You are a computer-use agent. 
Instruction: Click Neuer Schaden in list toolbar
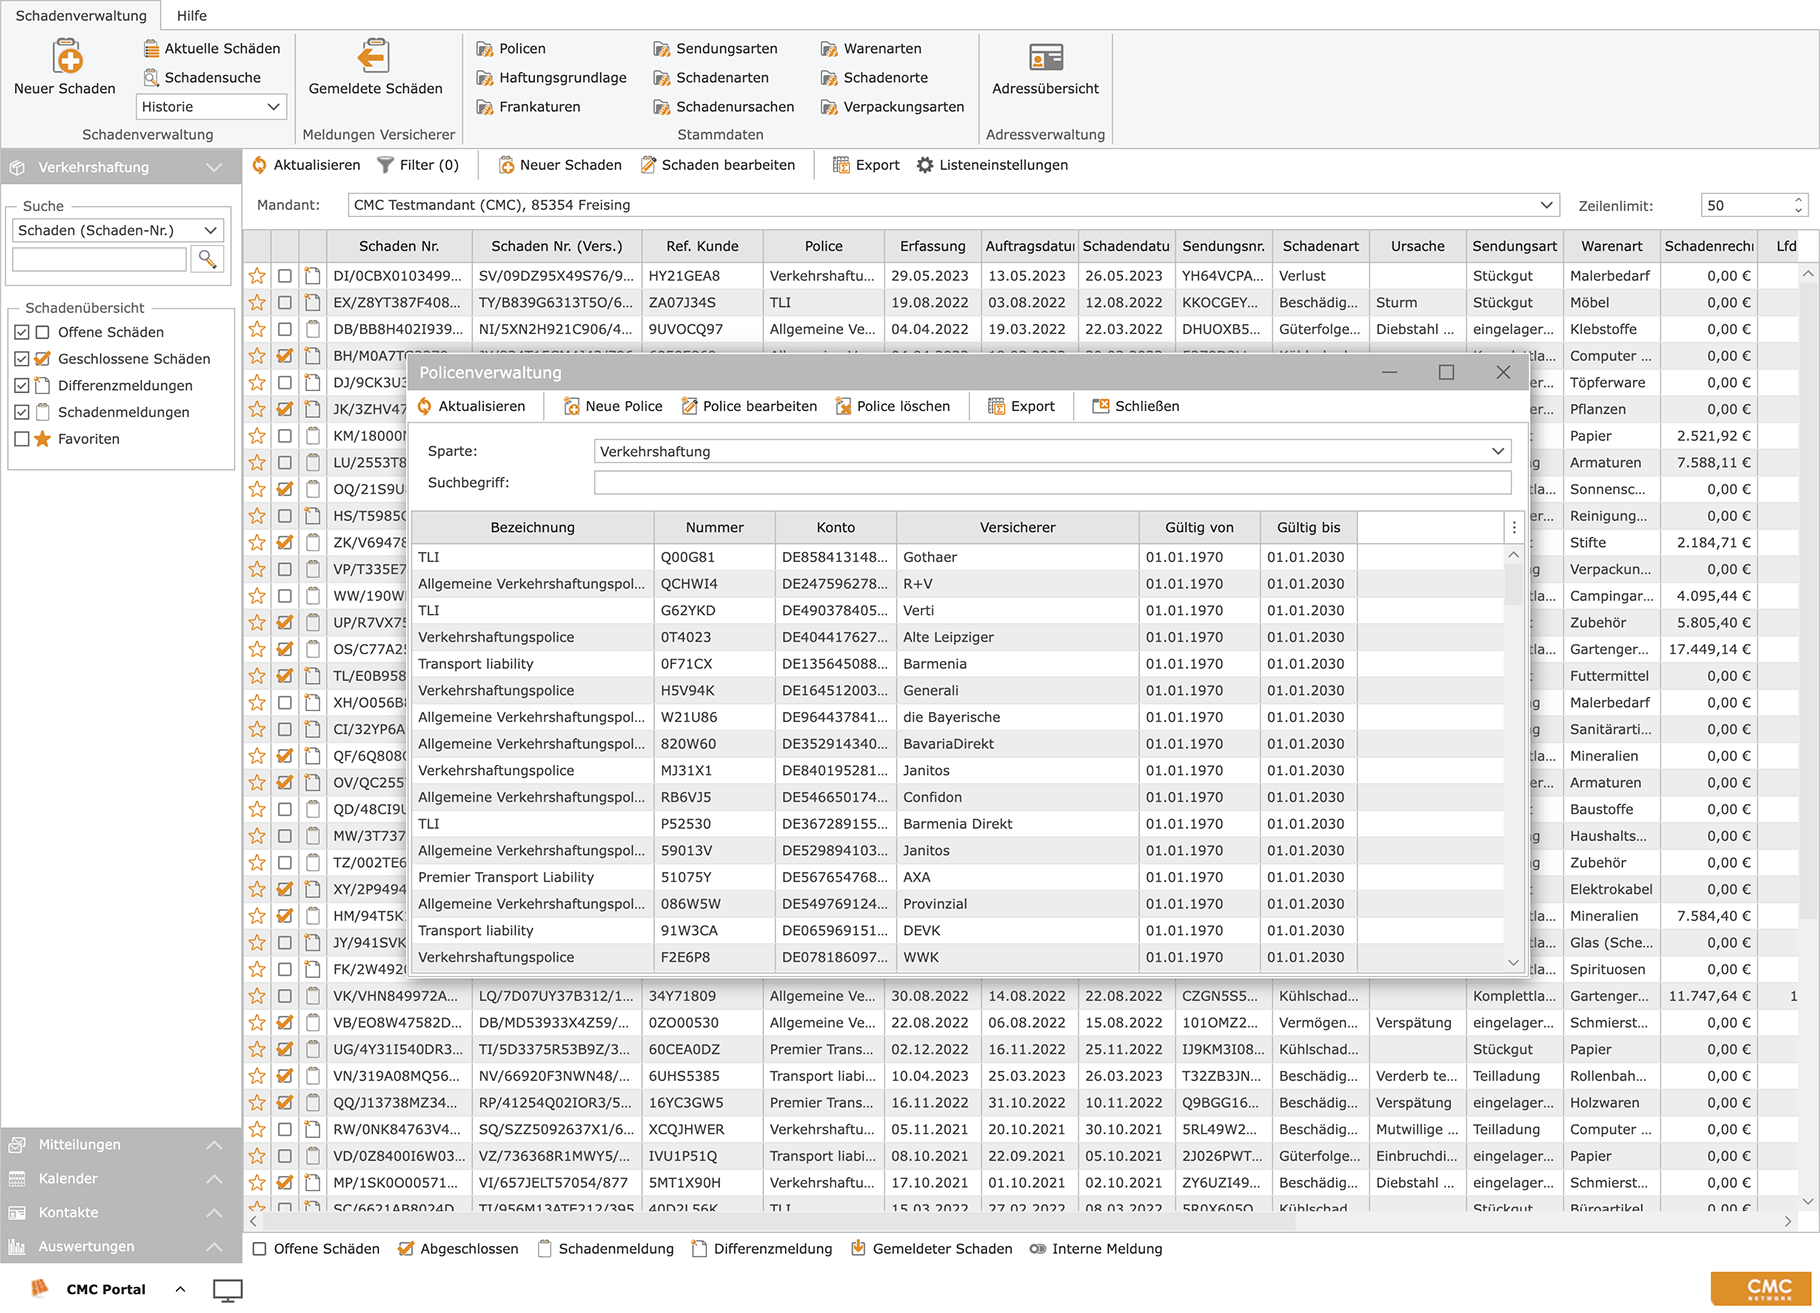pos(560,165)
